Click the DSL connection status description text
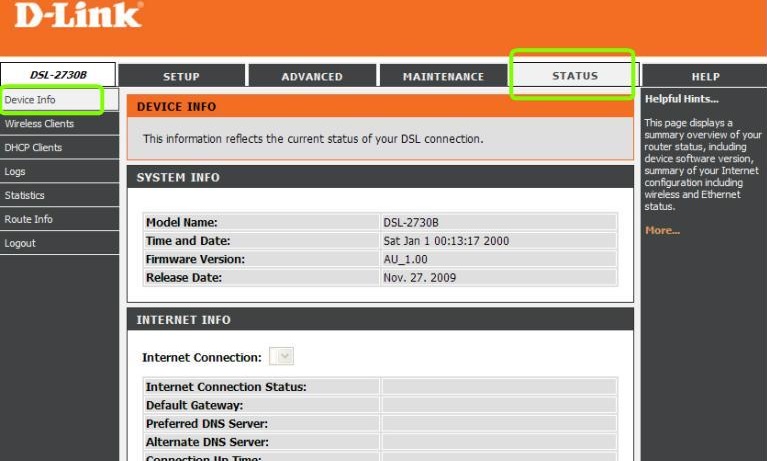The width and height of the screenshot is (767, 461). point(313,139)
